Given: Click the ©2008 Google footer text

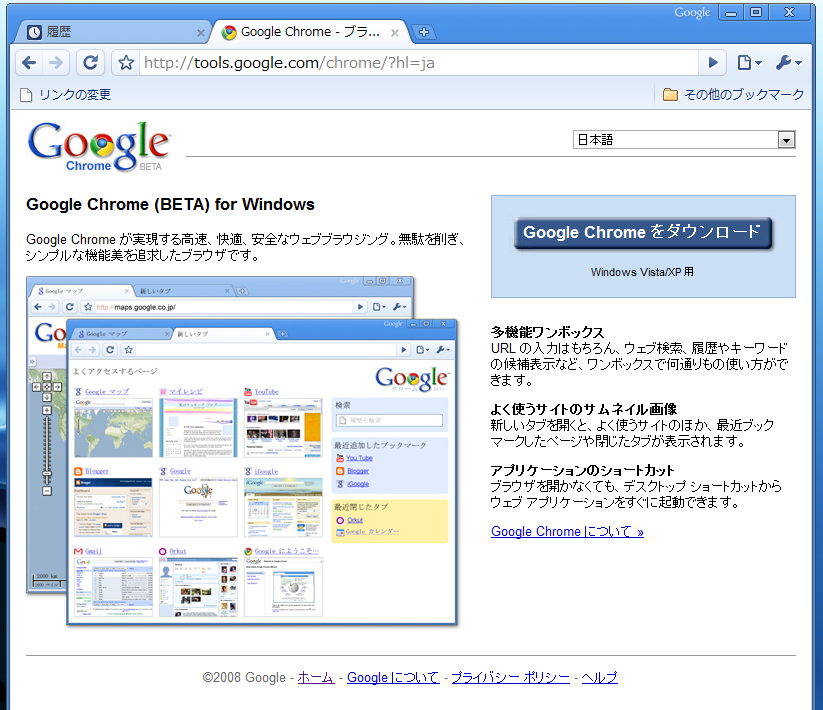Looking at the screenshot, I should click(x=244, y=677).
